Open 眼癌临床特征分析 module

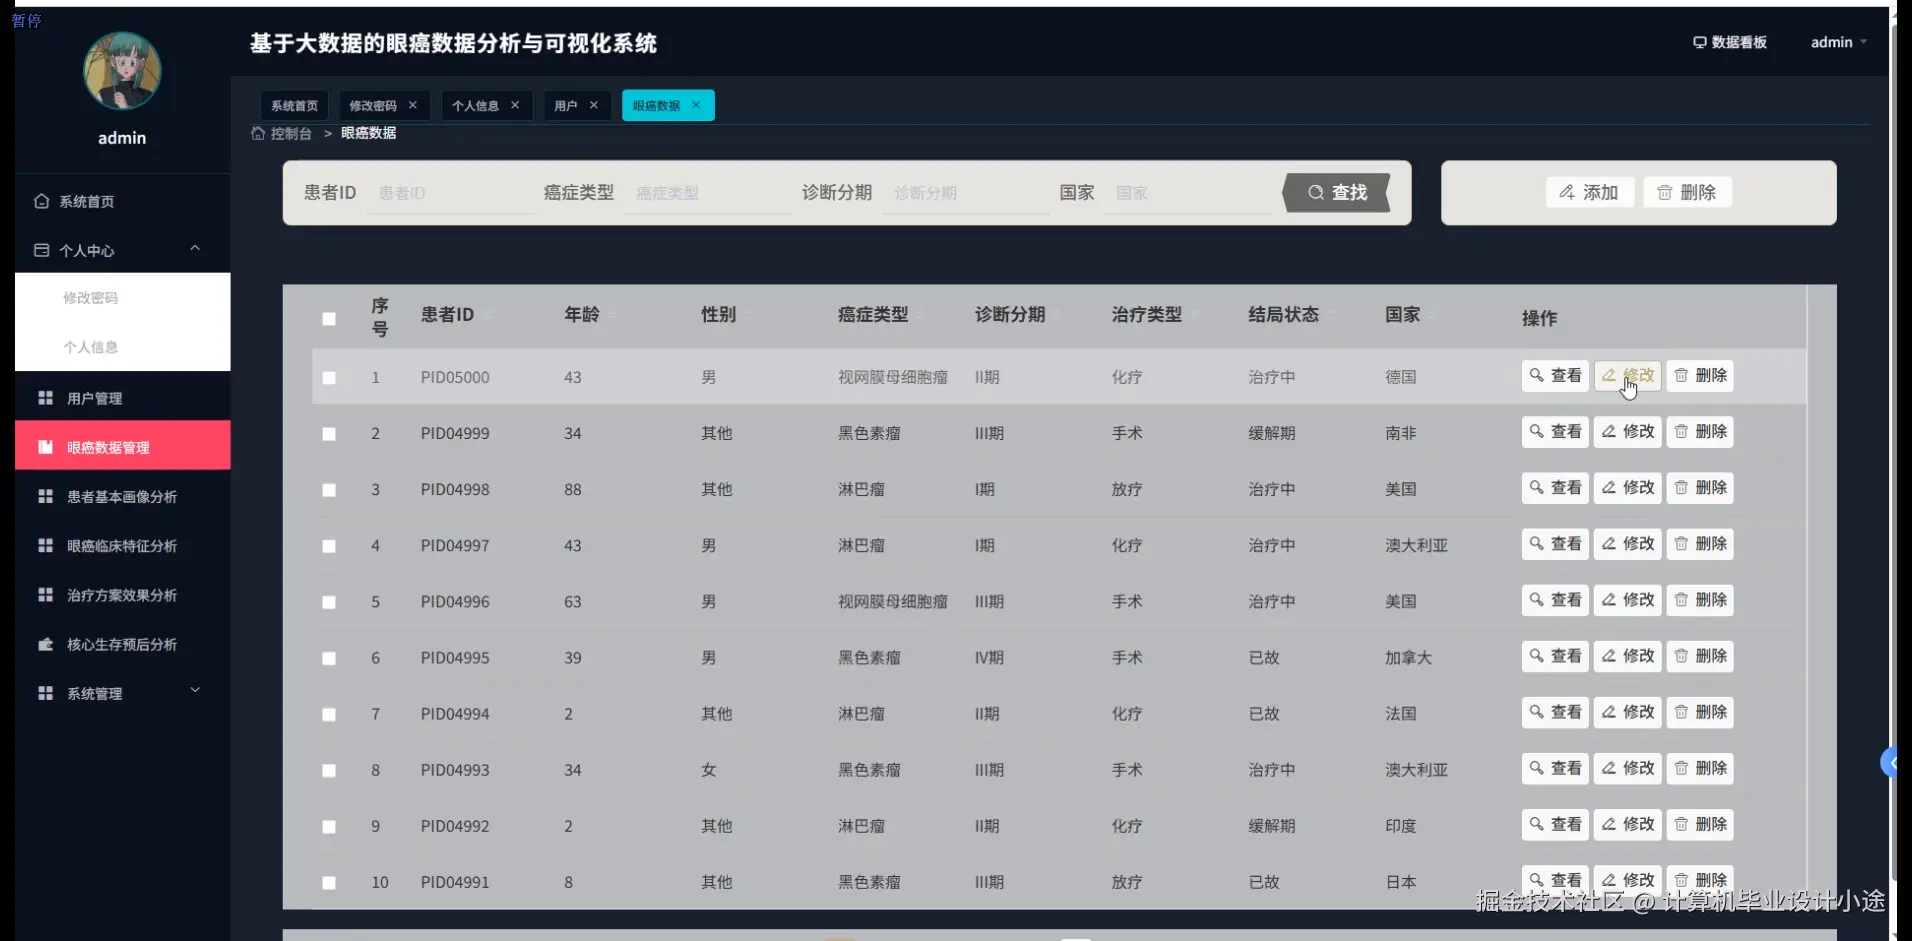coord(43,546)
